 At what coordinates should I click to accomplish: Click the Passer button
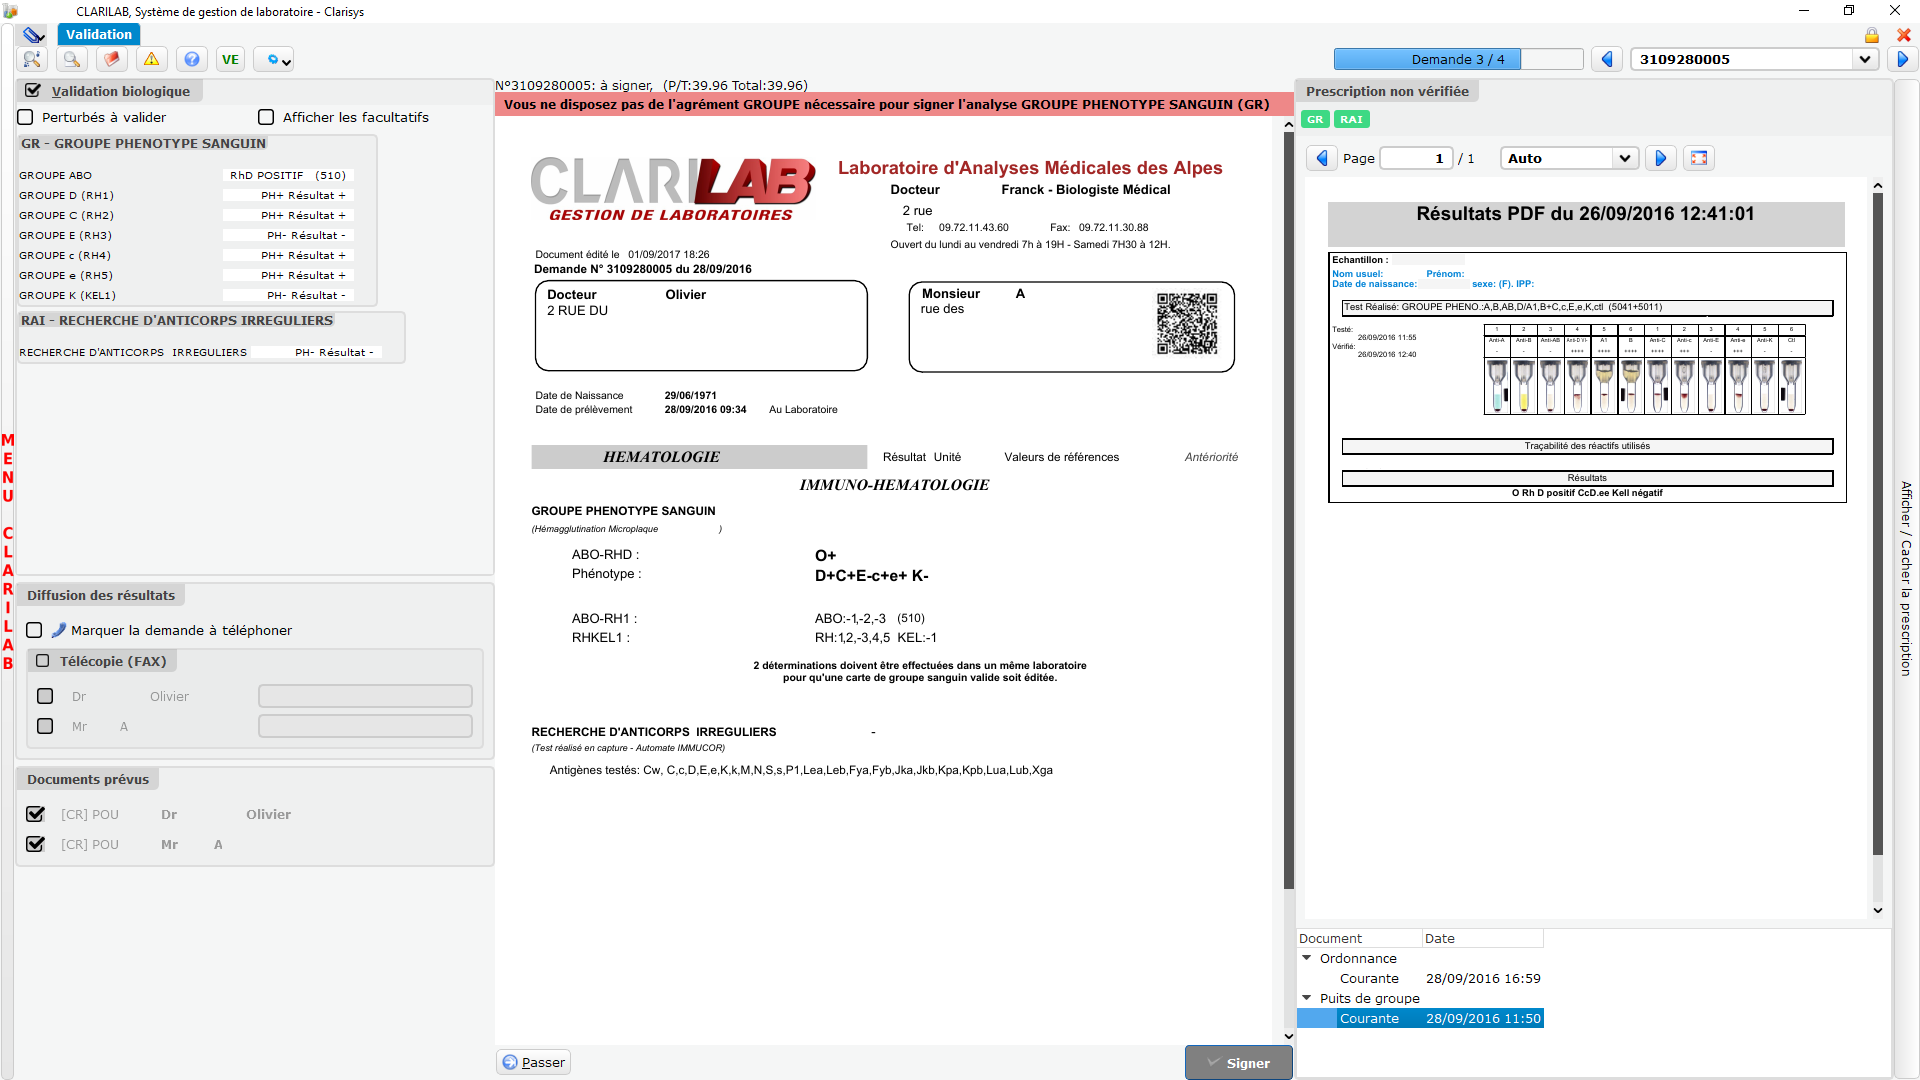[534, 1062]
